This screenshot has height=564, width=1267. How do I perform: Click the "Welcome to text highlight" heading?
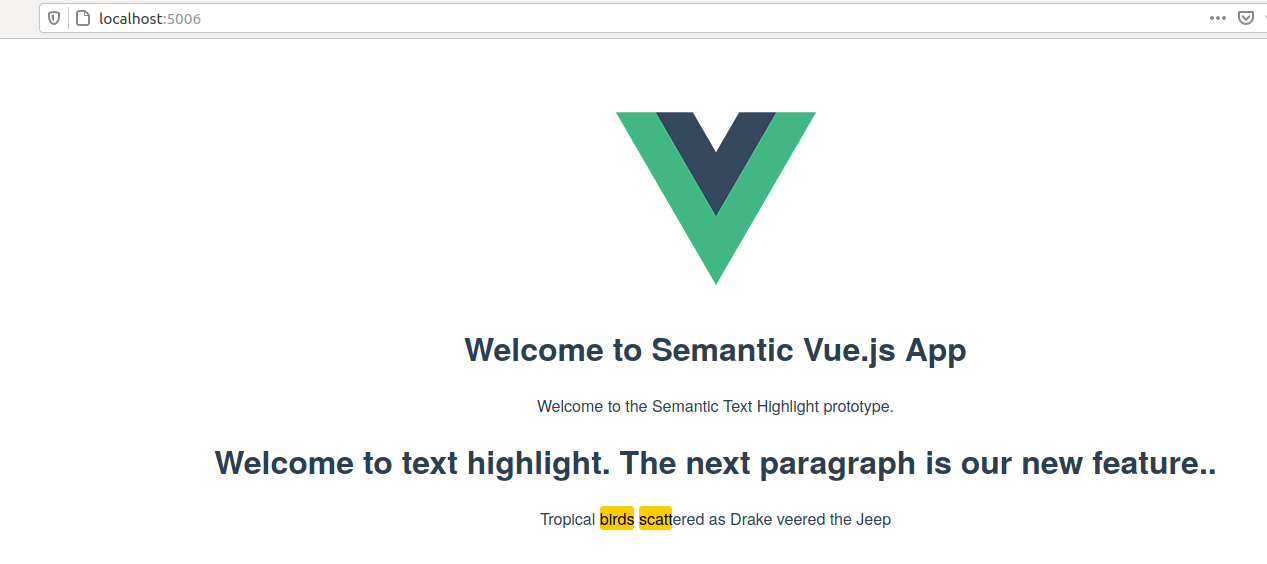pyautogui.click(x=715, y=463)
